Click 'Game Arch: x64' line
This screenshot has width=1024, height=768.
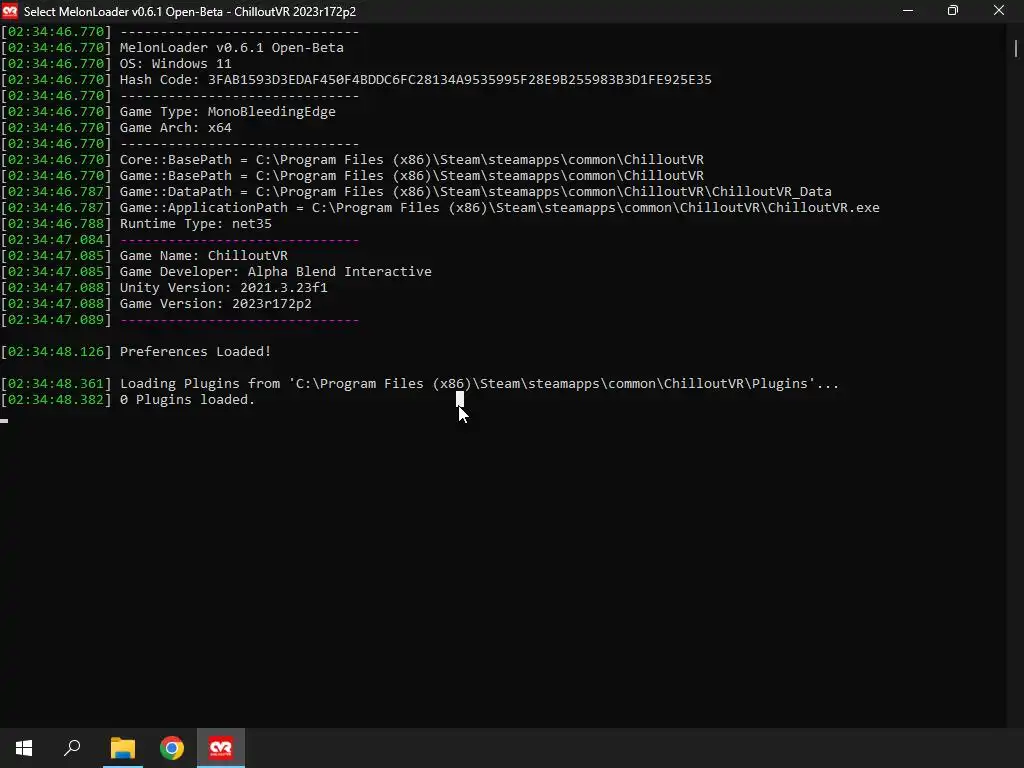176,128
